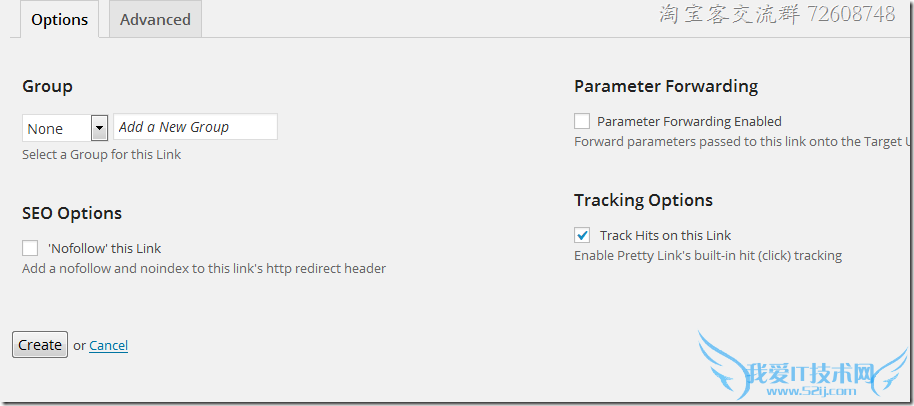The image size is (914, 406).
Task: Uncheck the Track Hits on this Link checkbox
Action: pyautogui.click(x=582, y=235)
